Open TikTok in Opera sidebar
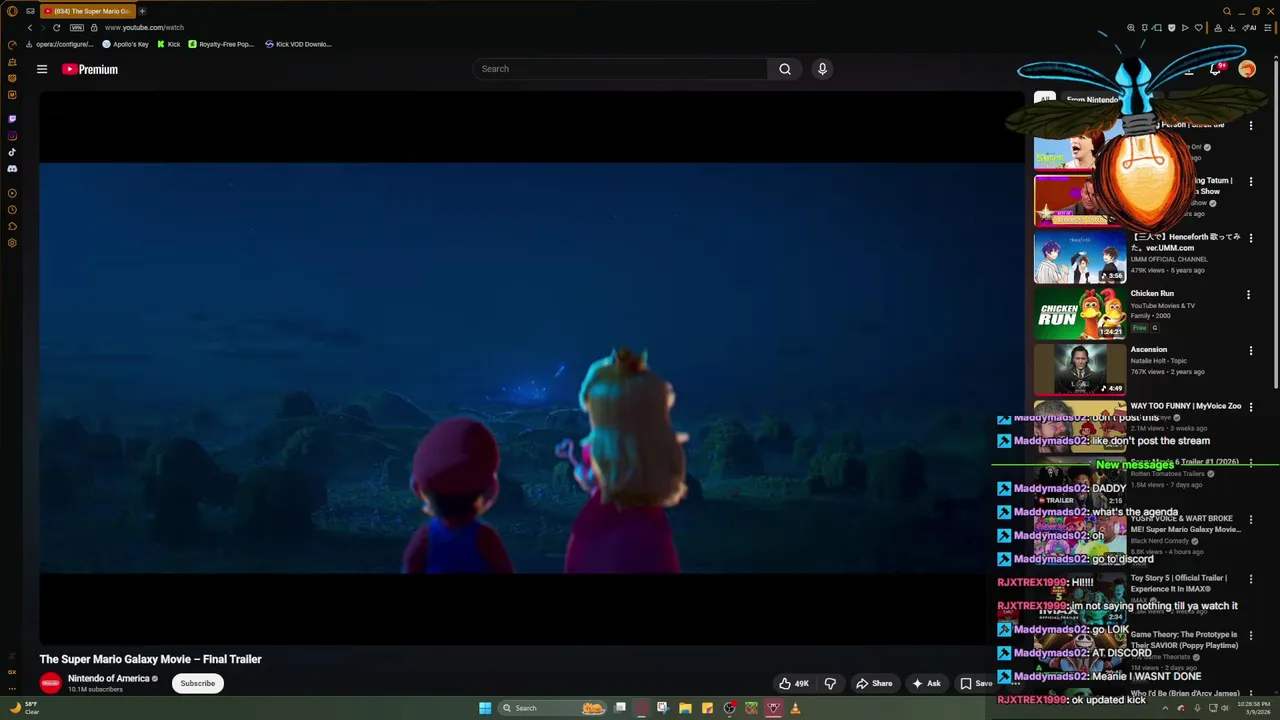 pos(12,152)
